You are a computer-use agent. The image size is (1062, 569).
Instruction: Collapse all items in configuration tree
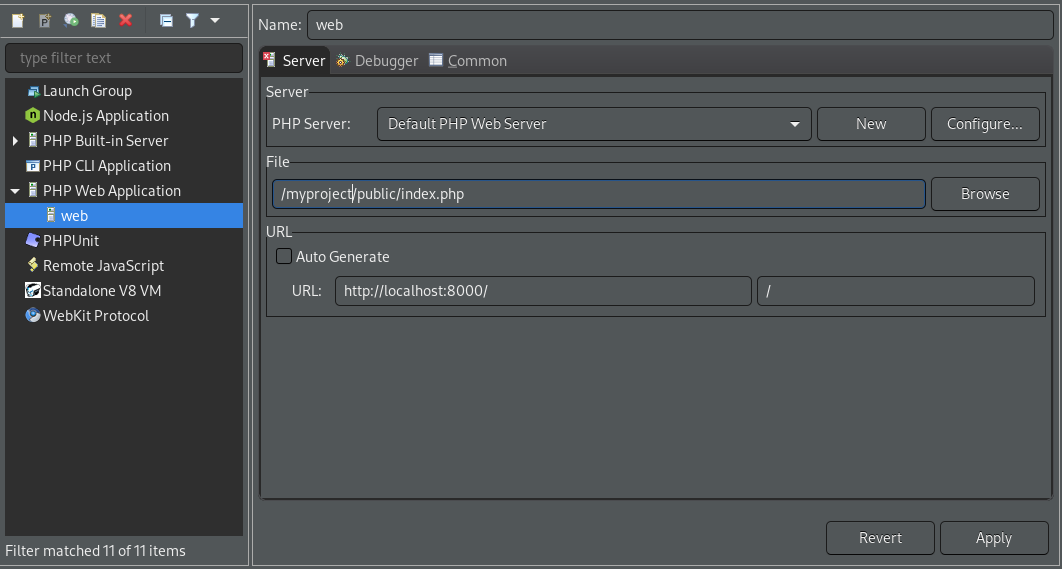click(166, 20)
